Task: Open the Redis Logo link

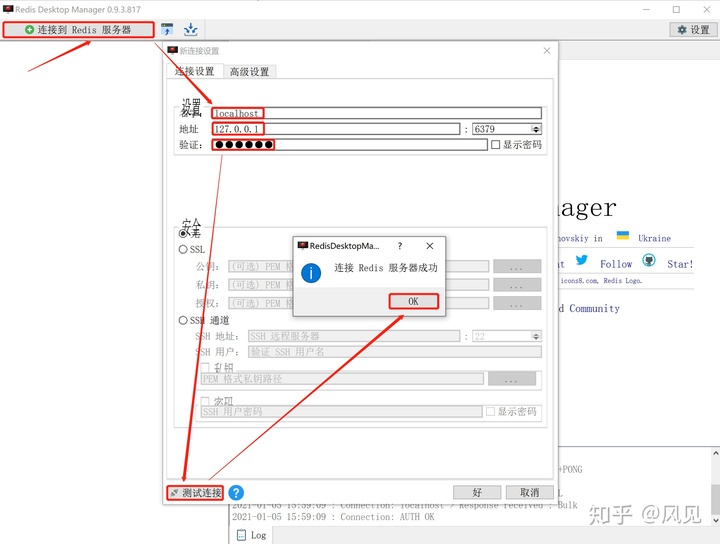Action: point(622,280)
